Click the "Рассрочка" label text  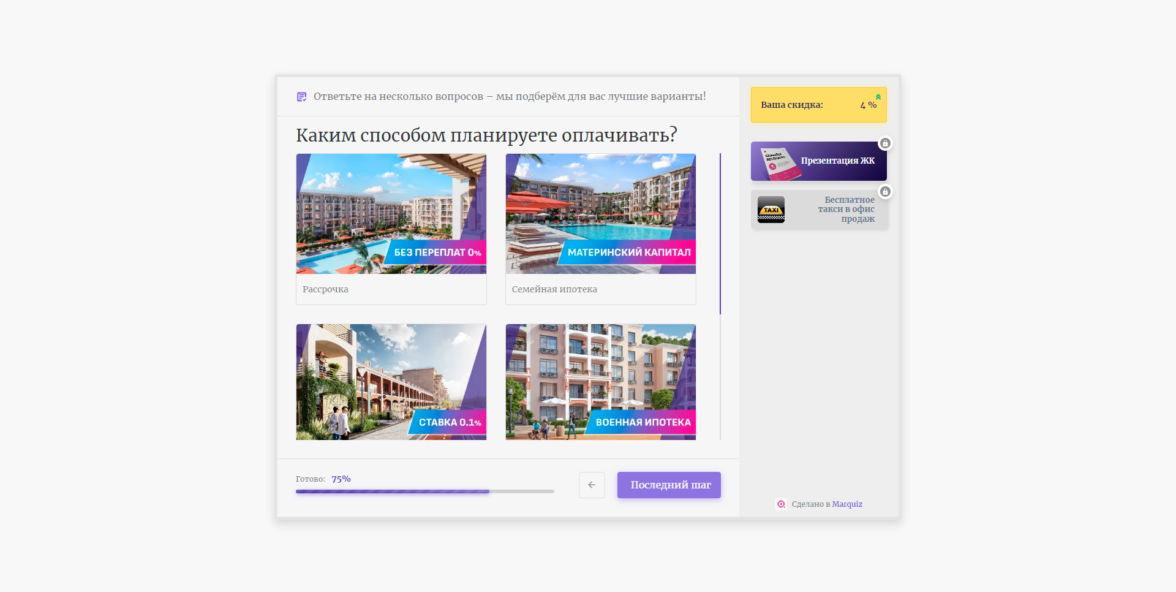(326, 289)
